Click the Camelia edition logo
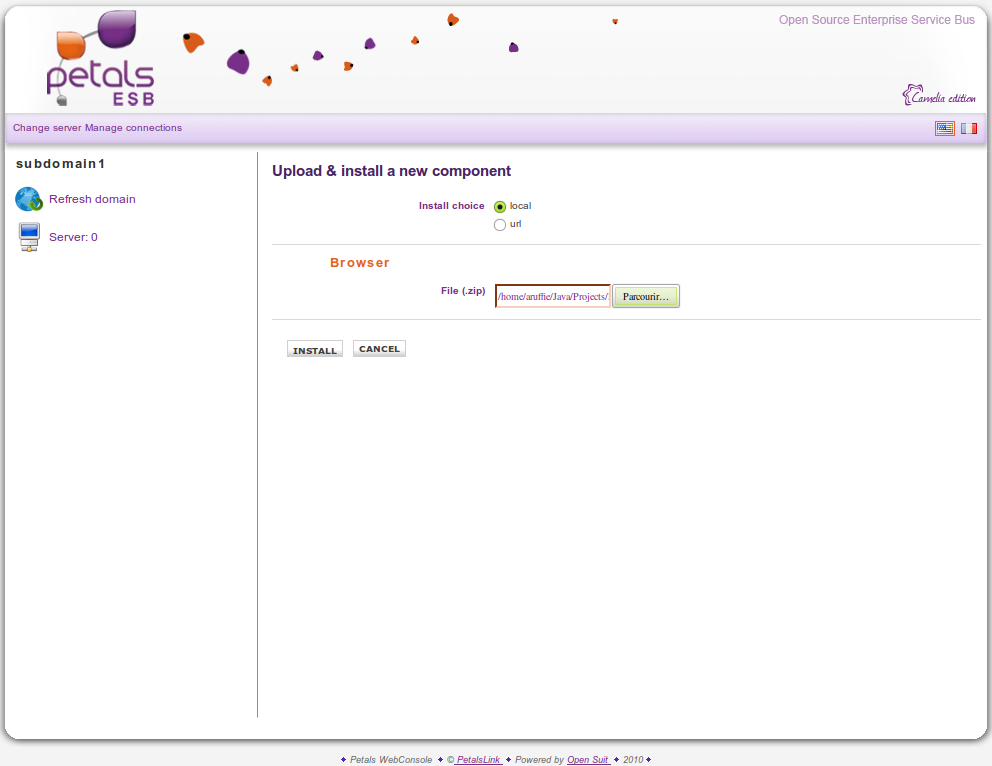 tap(938, 96)
